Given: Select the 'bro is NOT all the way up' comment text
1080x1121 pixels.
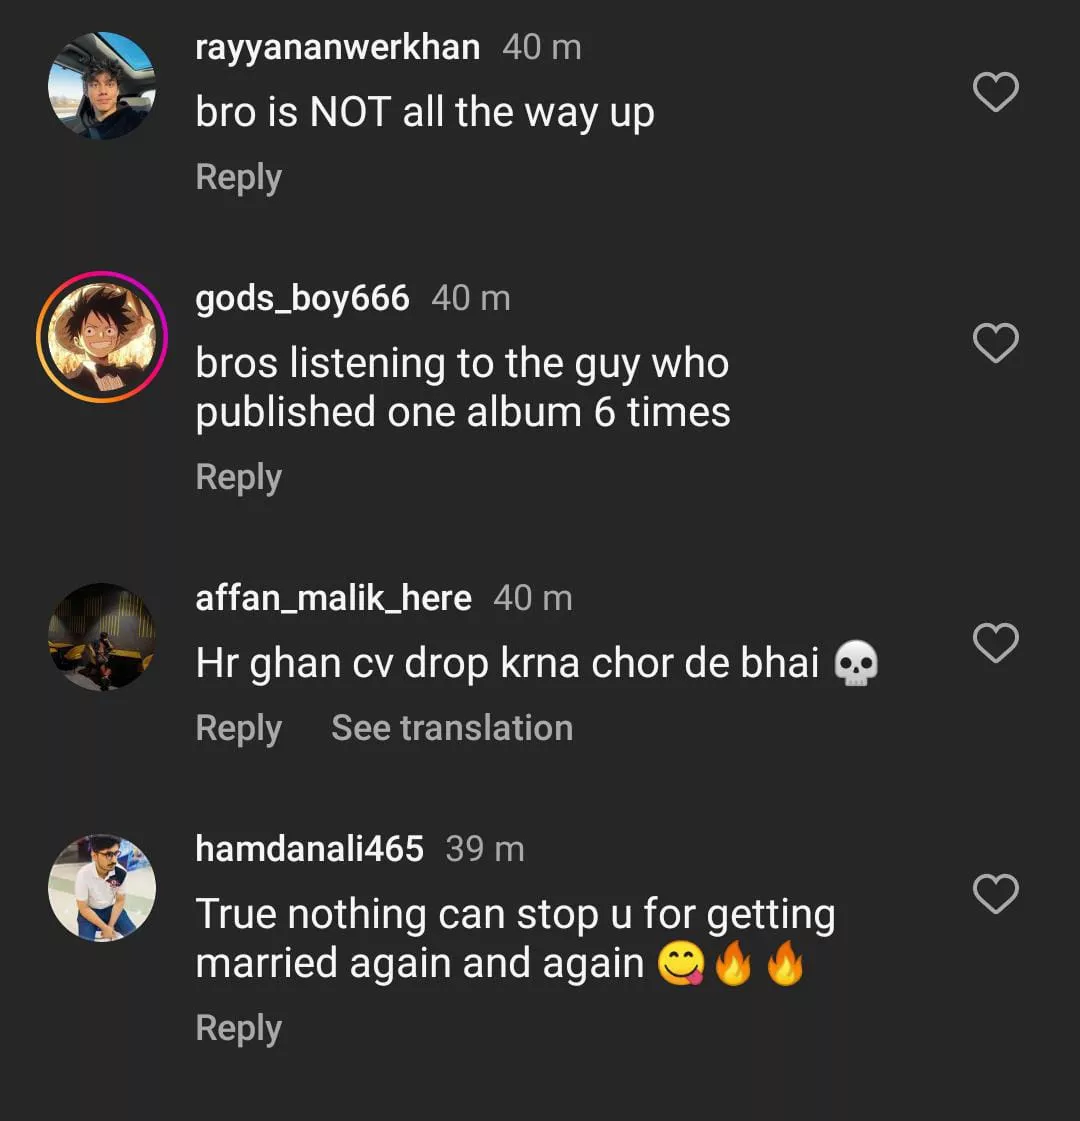Looking at the screenshot, I should click(x=425, y=112).
